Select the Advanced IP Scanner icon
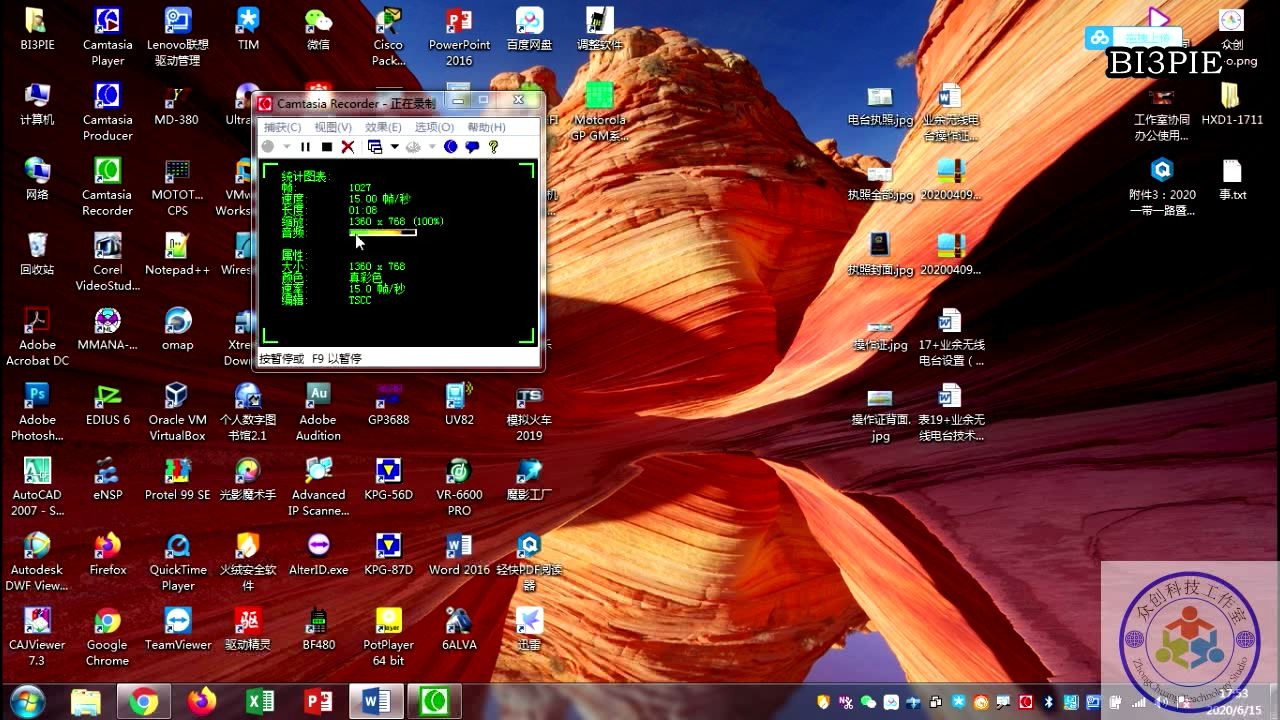This screenshot has height=720, width=1280. coord(318,486)
